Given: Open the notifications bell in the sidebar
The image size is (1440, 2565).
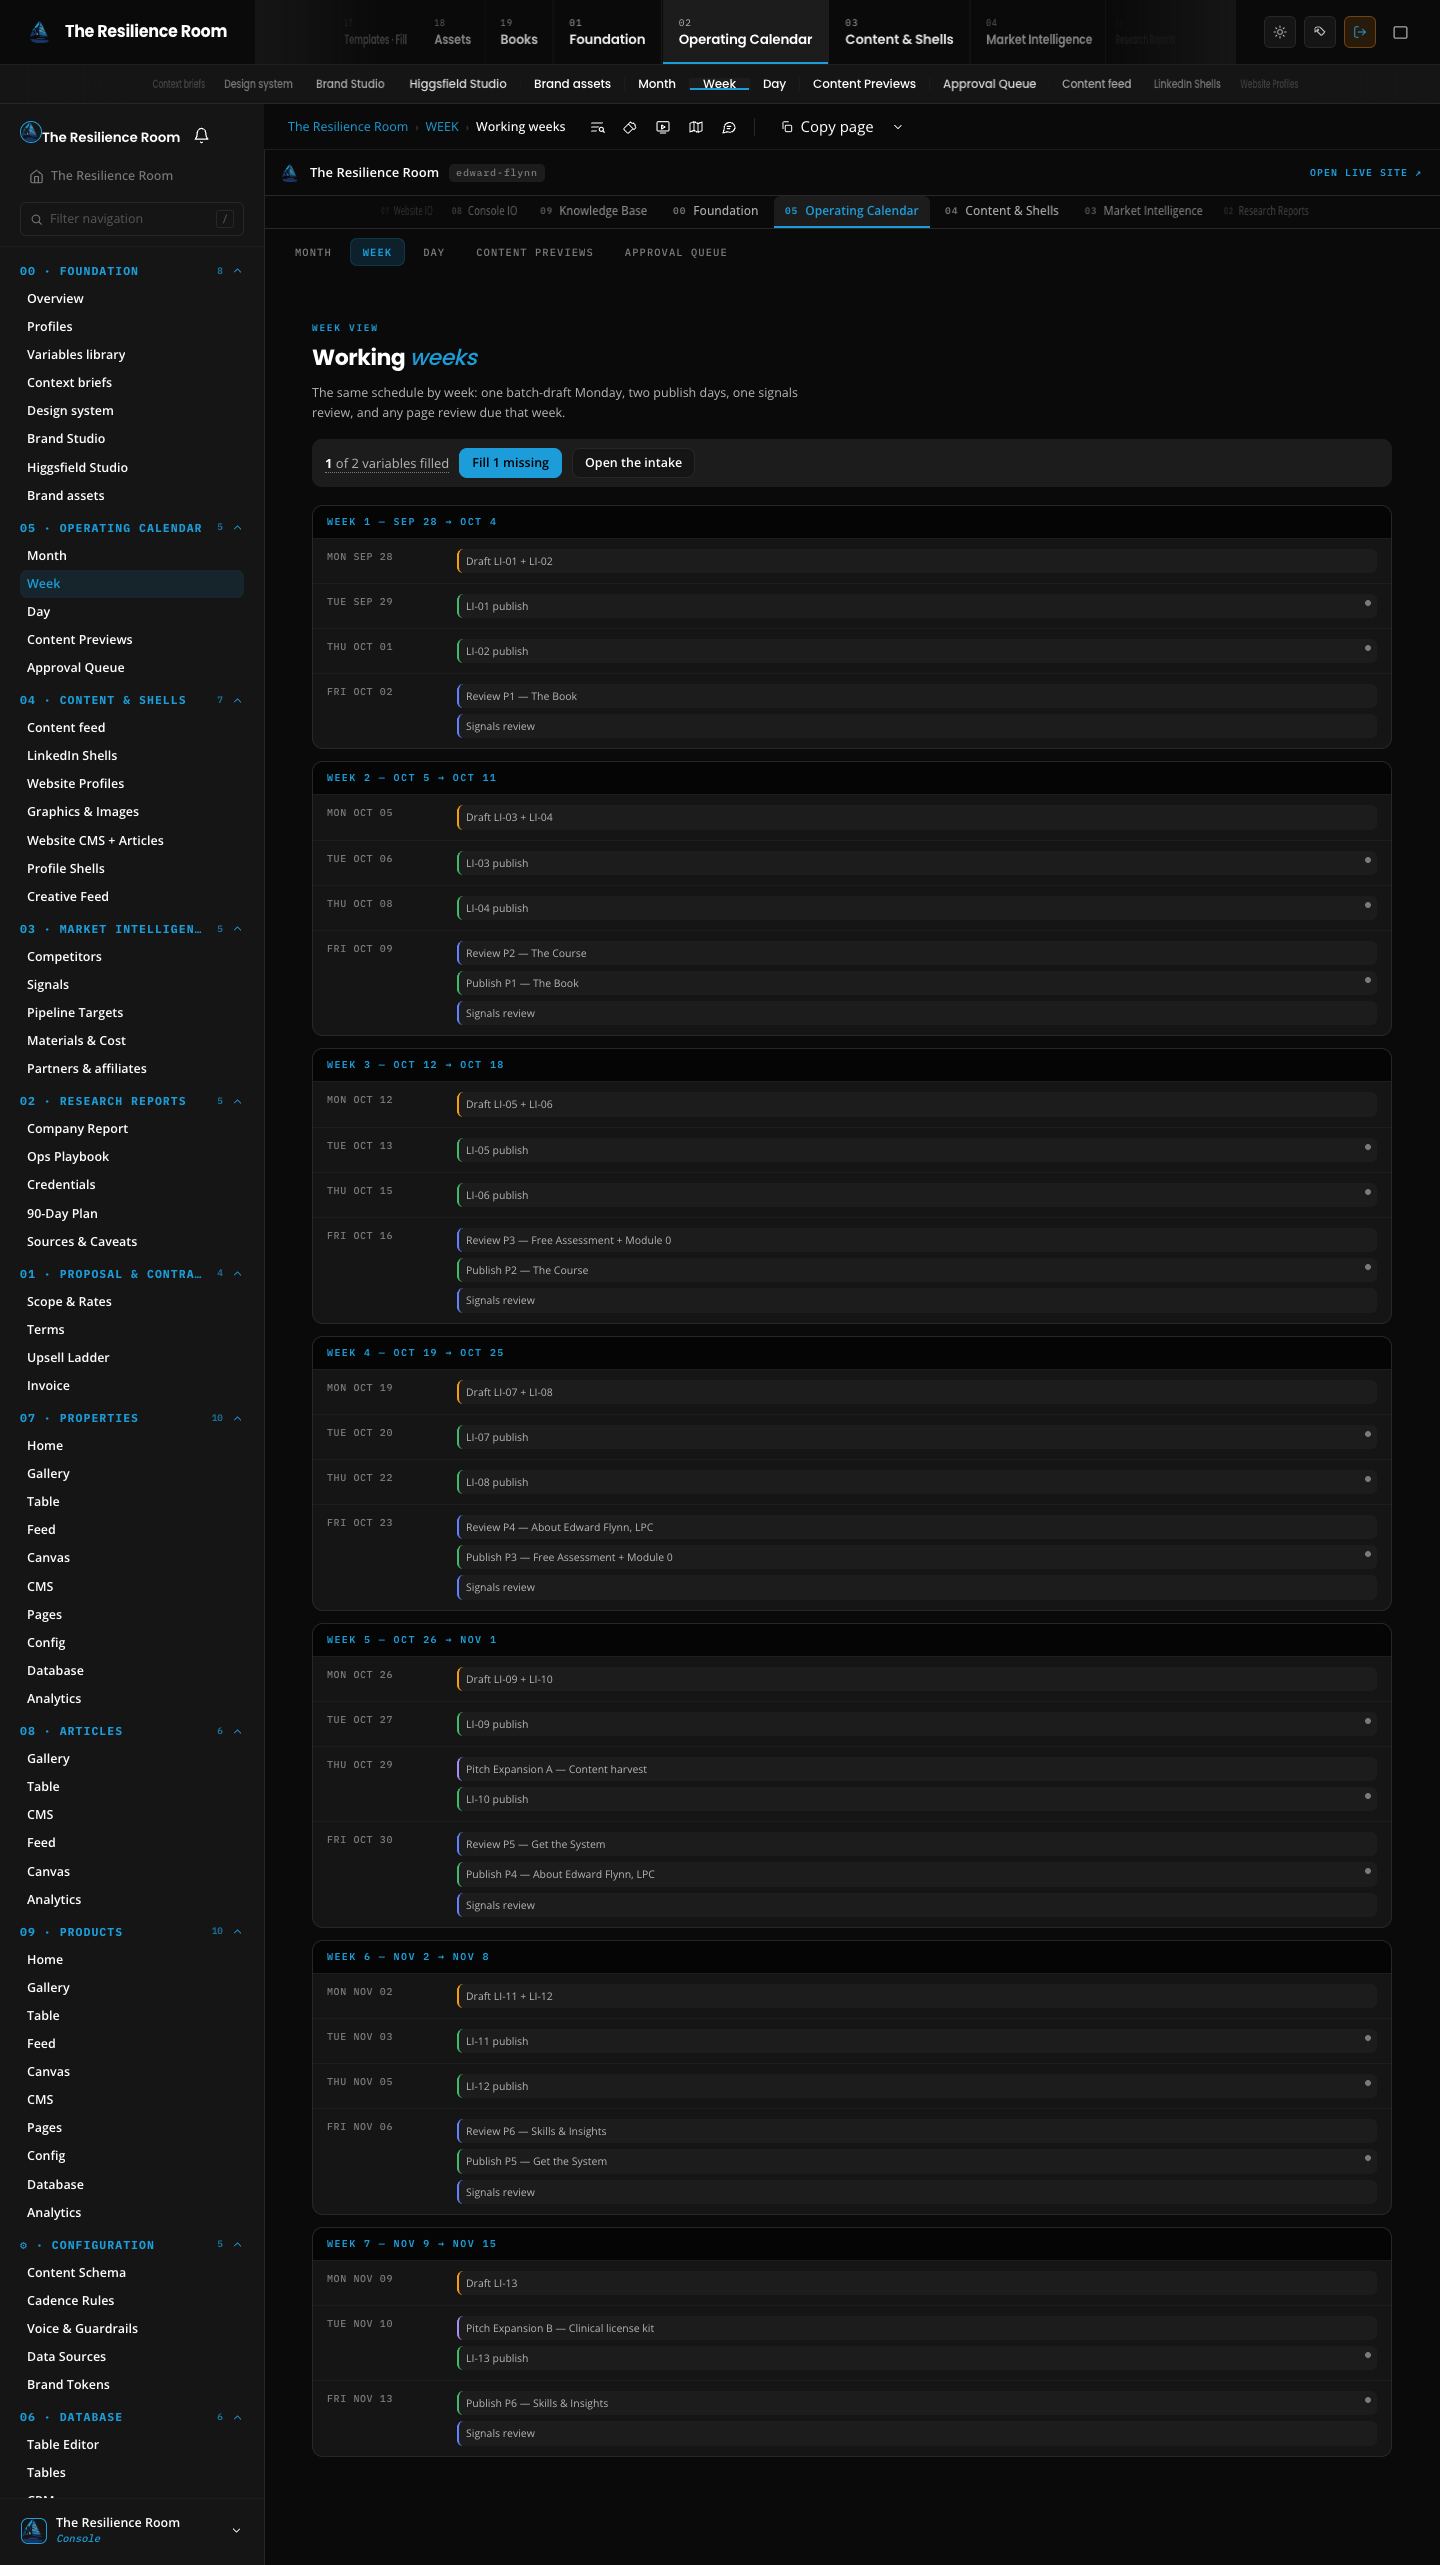Looking at the screenshot, I should pos(201,136).
